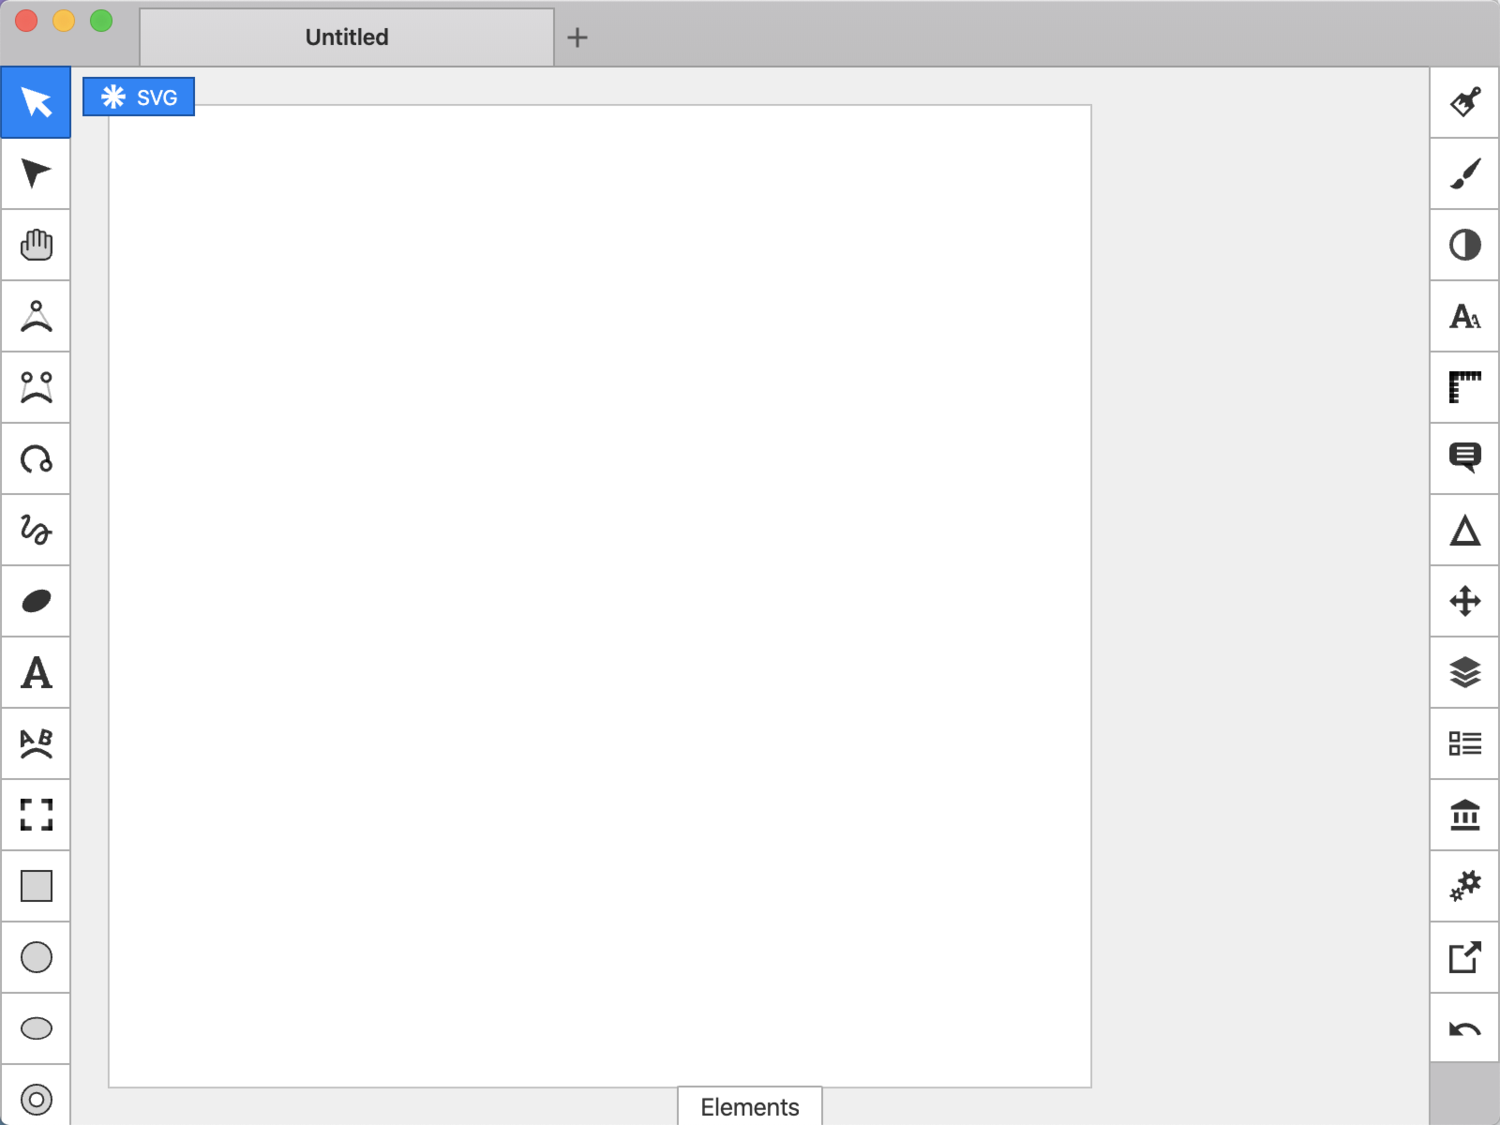
Task: Select the Rectangle shape tool
Action: point(36,886)
